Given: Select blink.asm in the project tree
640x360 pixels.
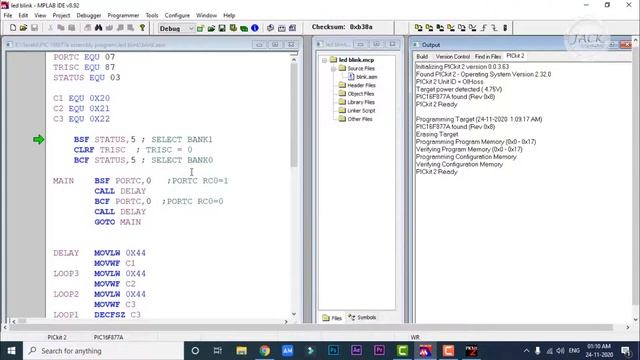Looking at the screenshot, I should pos(362,77).
